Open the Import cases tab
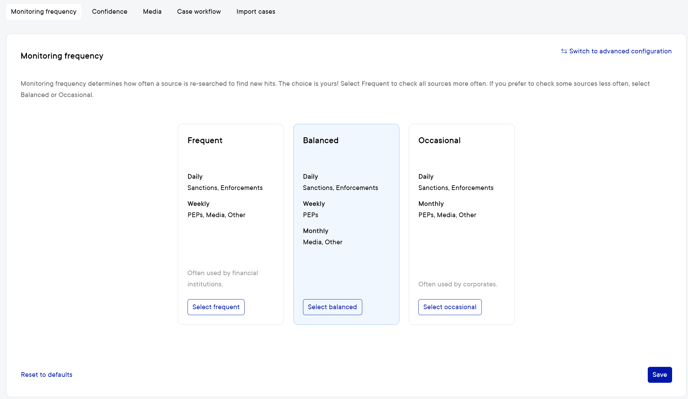 click(256, 12)
